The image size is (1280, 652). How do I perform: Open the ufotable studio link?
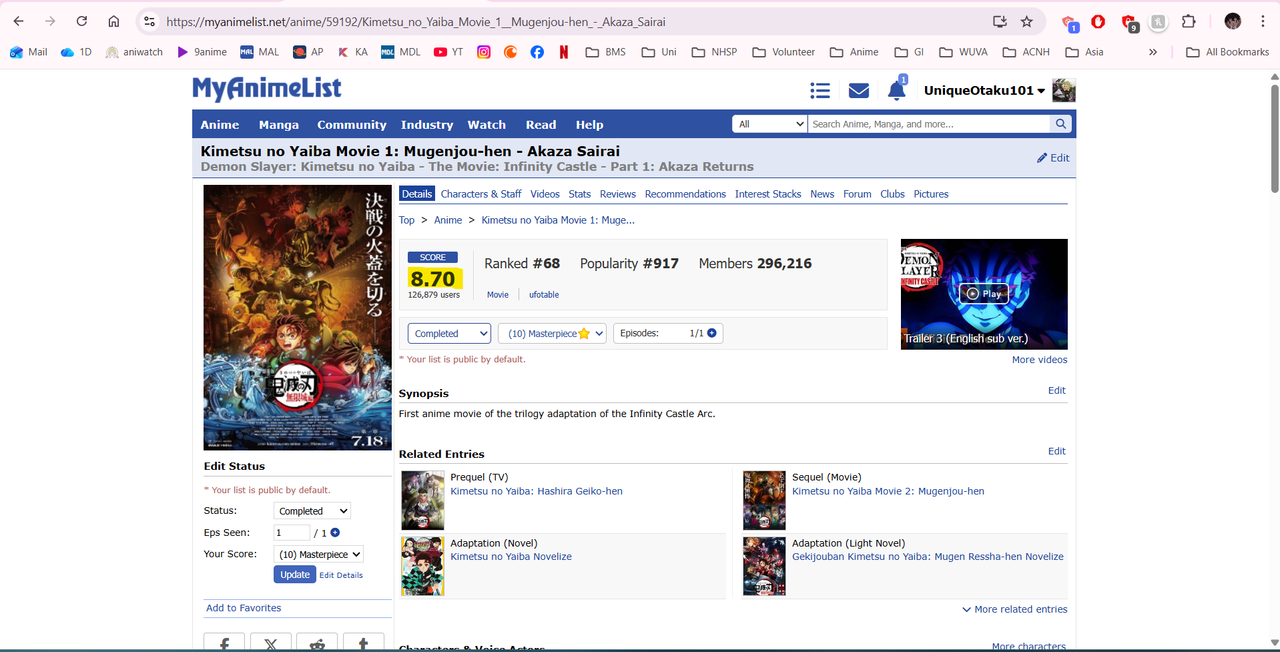click(x=544, y=295)
